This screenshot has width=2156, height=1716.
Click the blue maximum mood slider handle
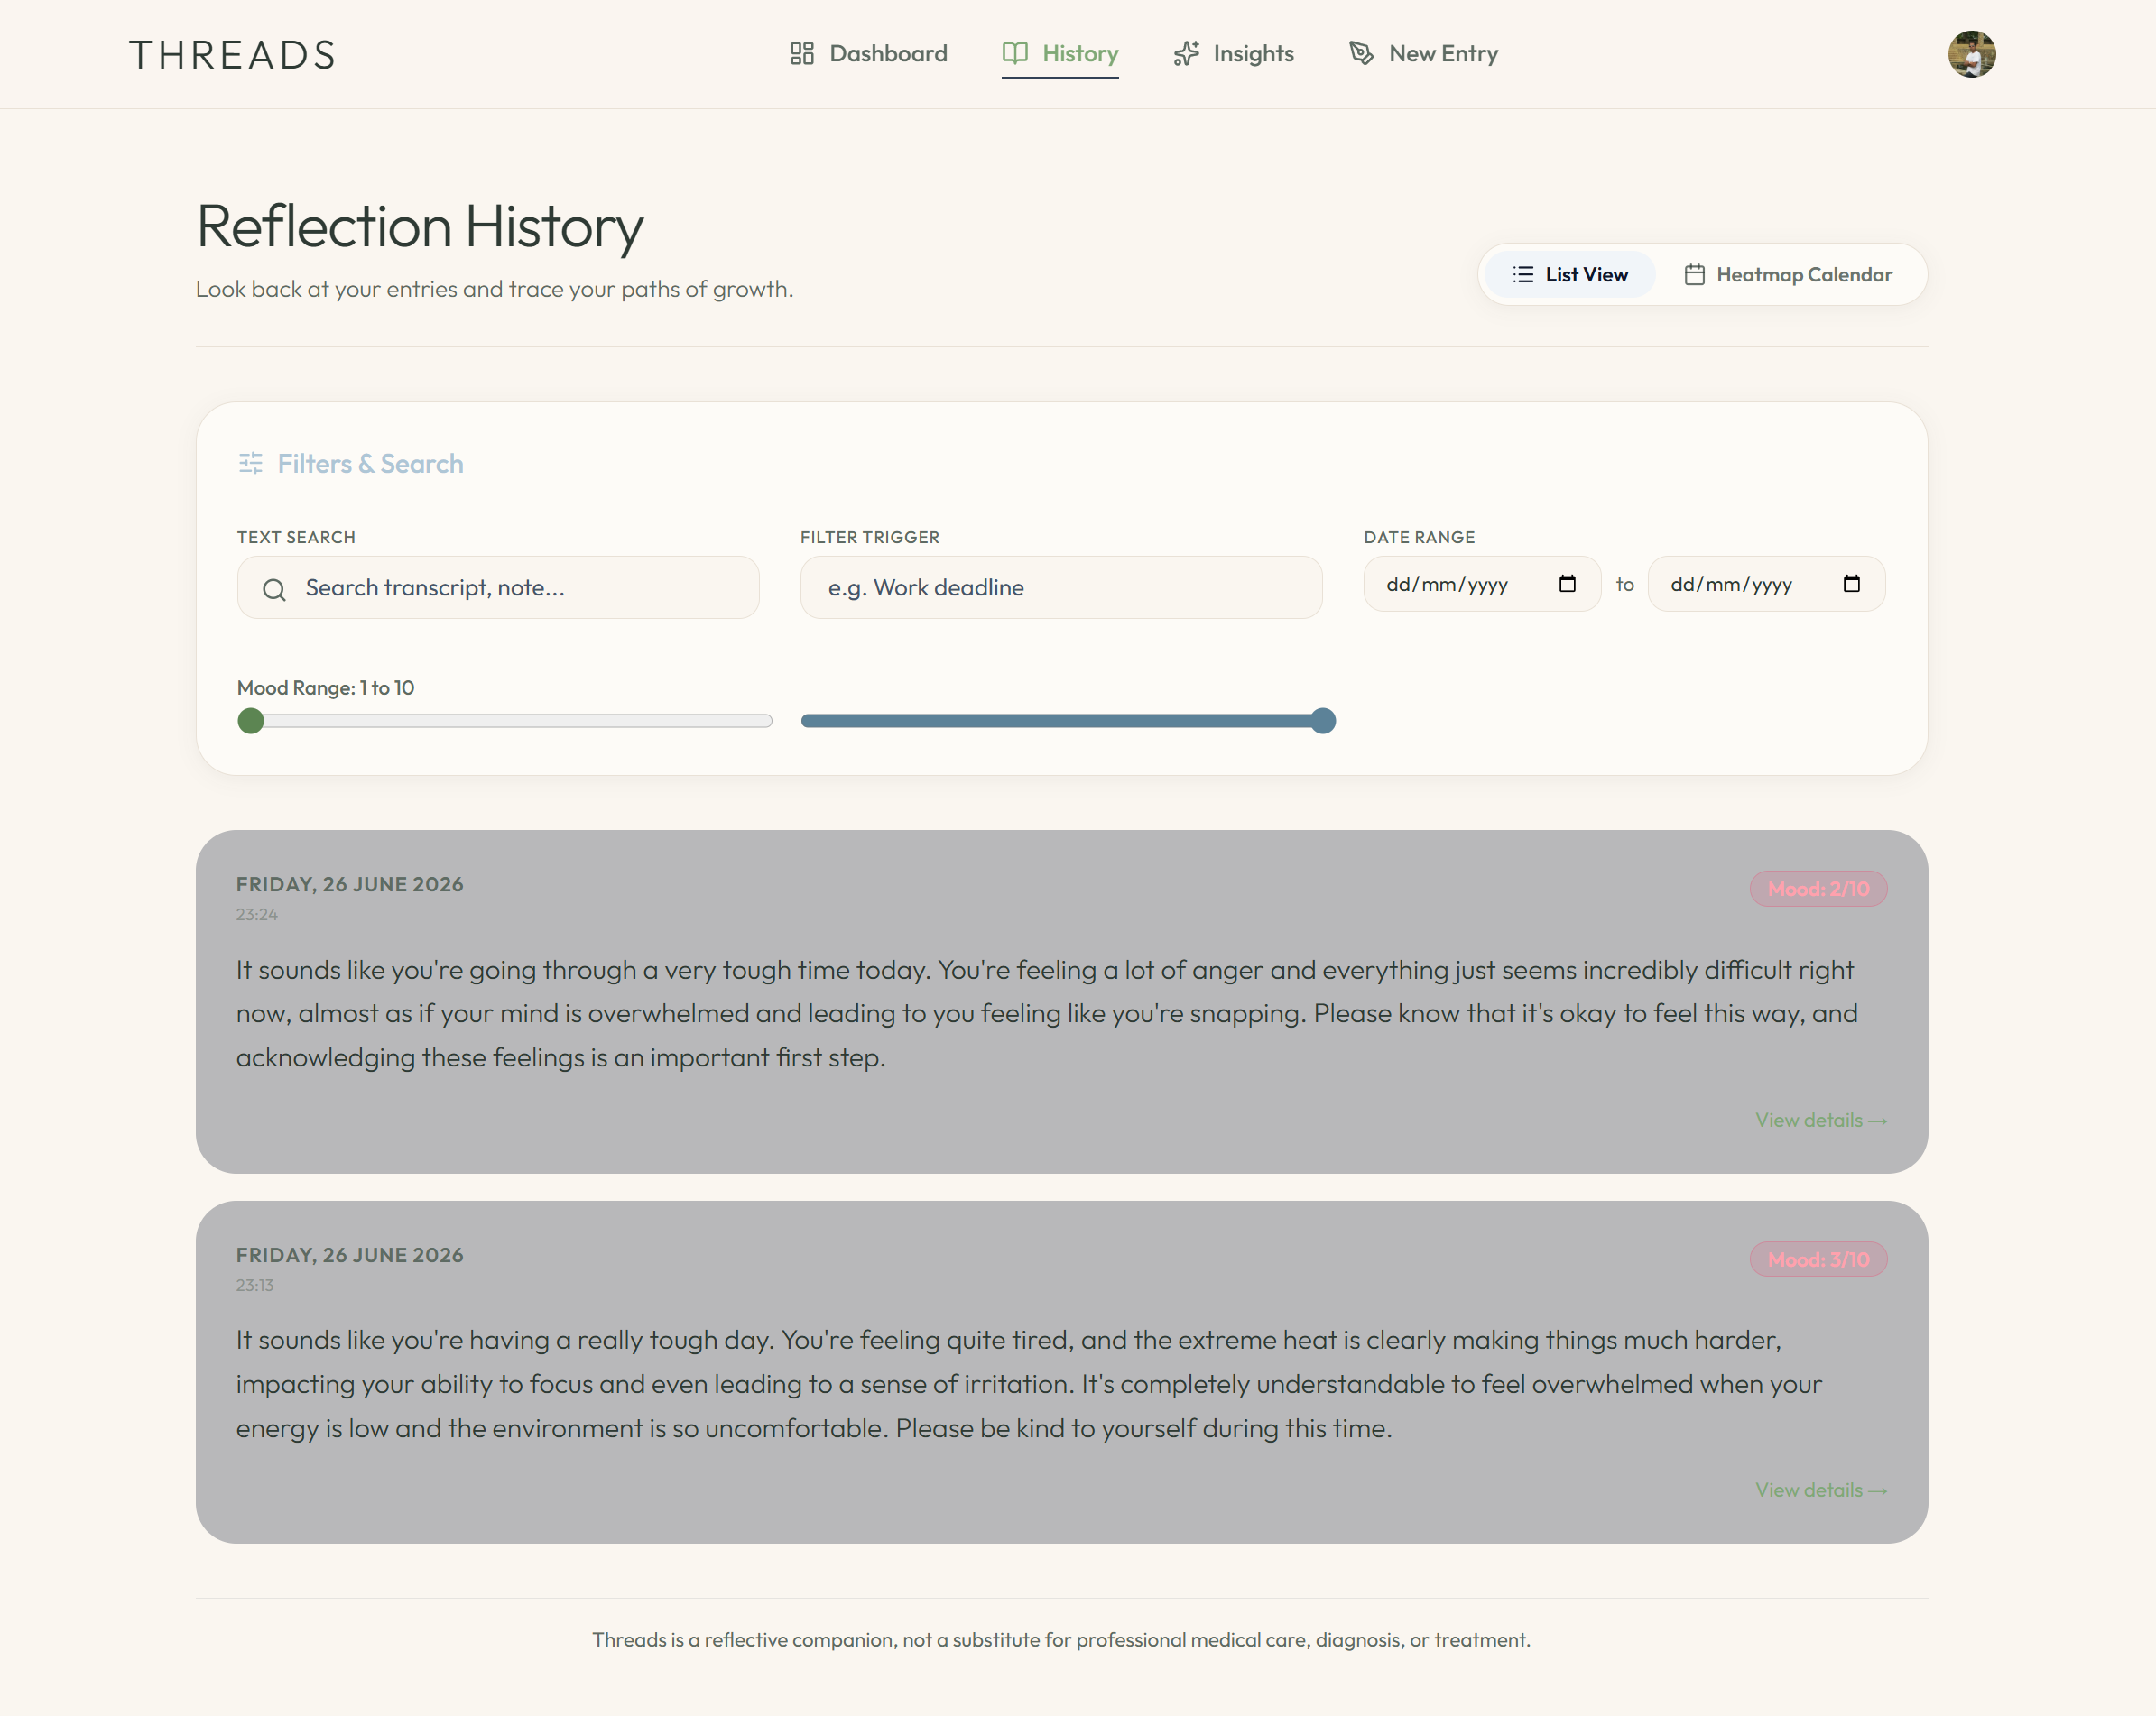click(1323, 721)
